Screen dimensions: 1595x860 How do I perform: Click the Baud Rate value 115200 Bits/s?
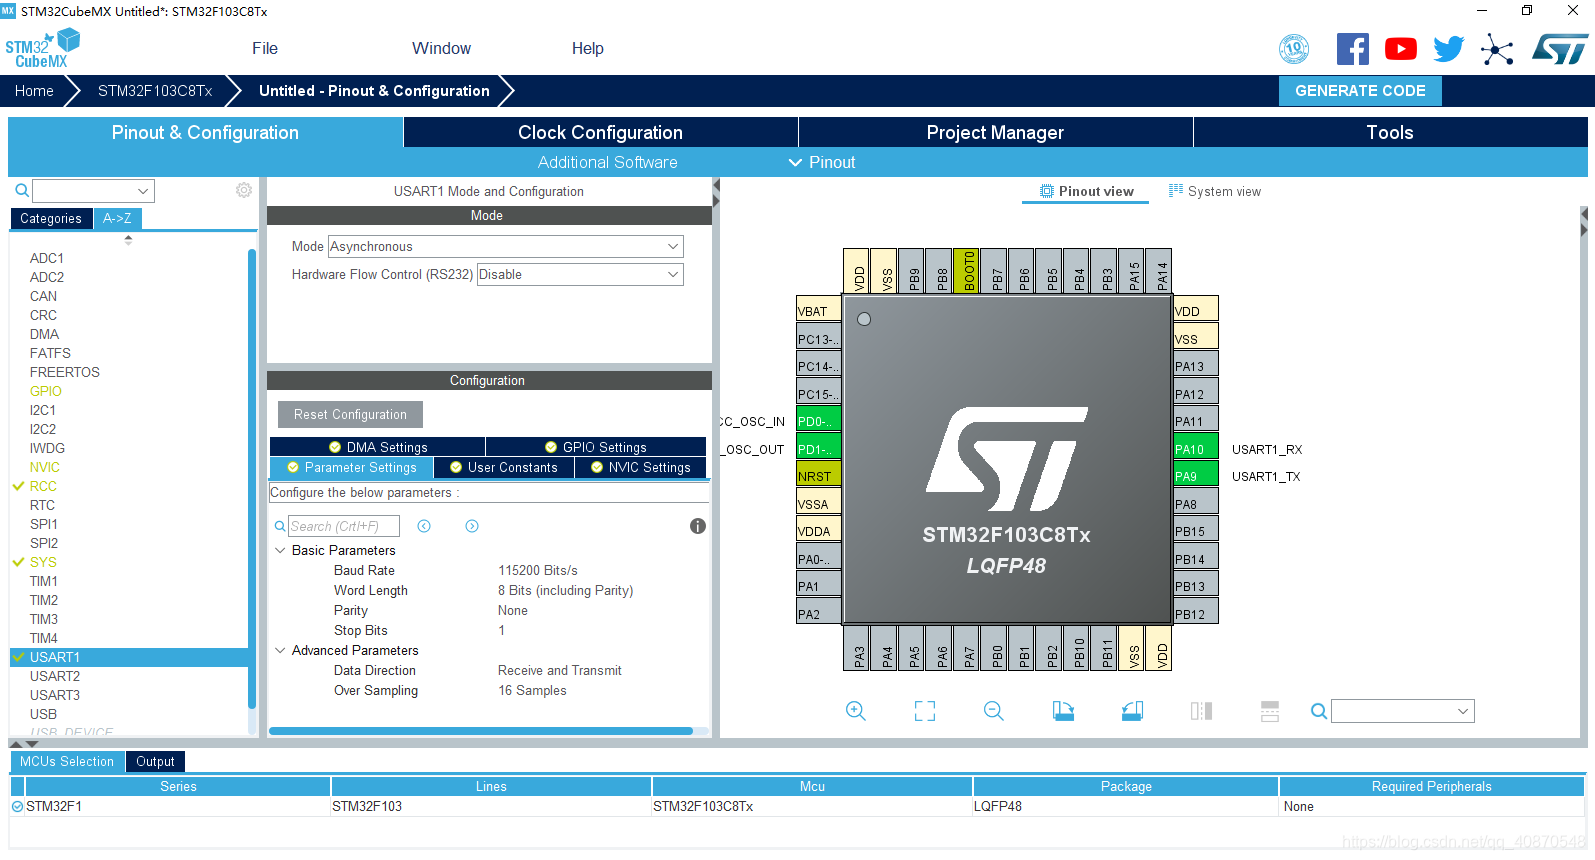538,570
